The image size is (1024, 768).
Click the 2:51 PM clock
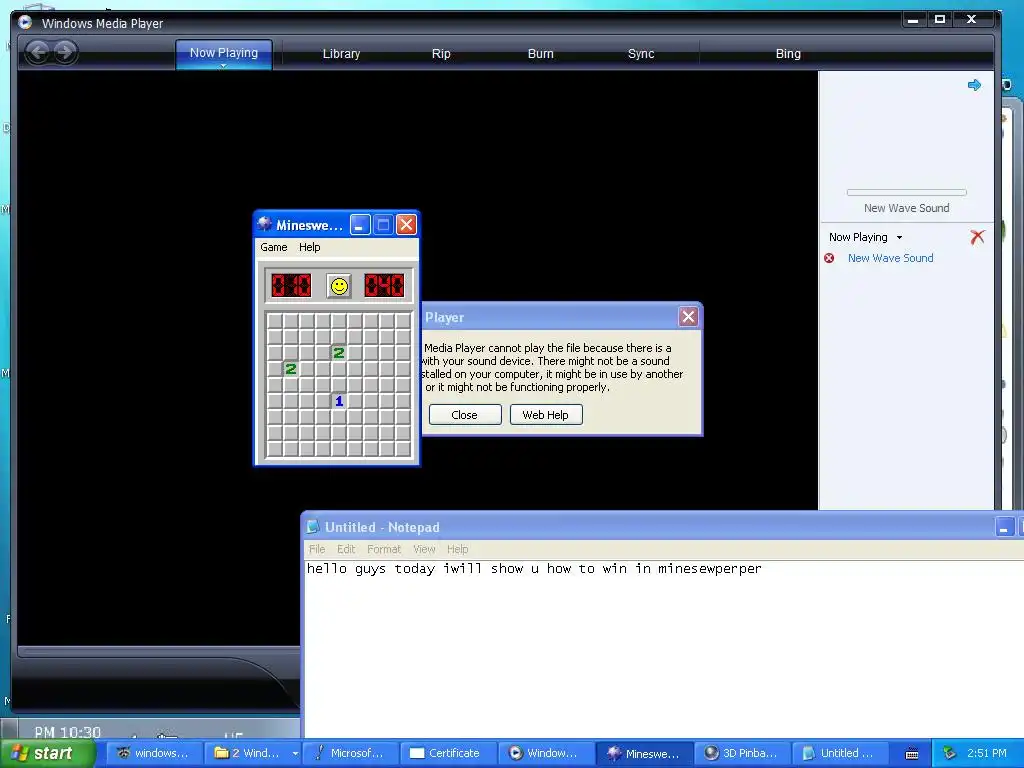pyautogui.click(x=987, y=753)
